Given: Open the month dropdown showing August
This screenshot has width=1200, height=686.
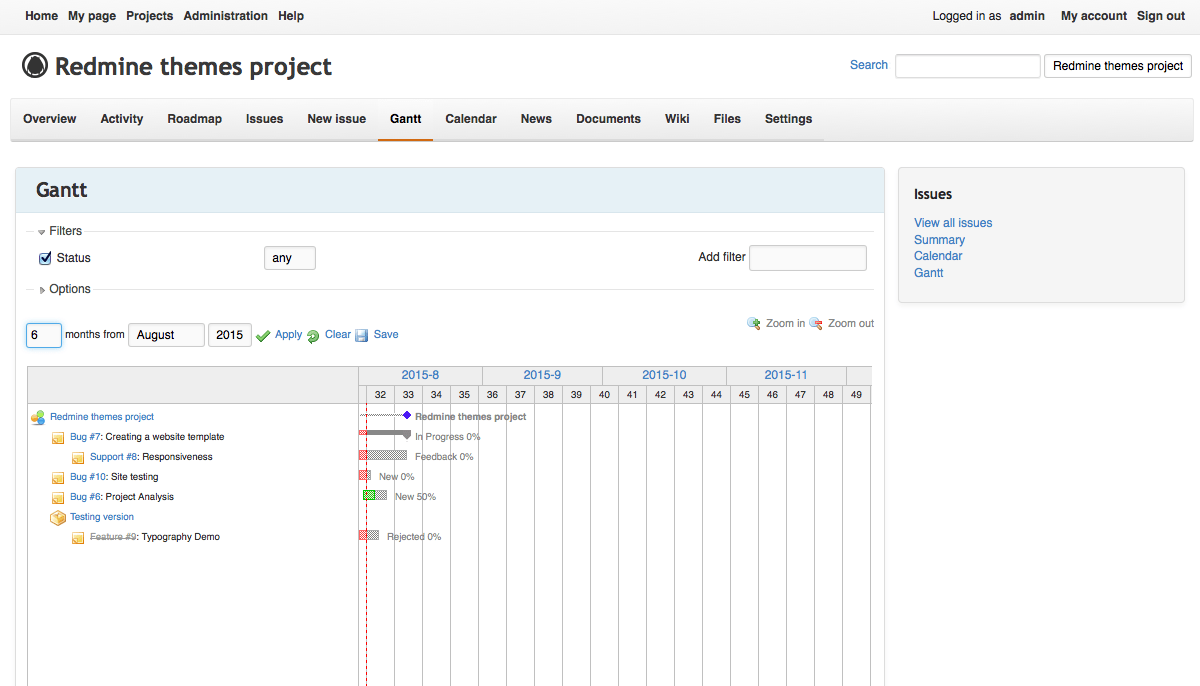Looking at the screenshot, I should point(166,335).
